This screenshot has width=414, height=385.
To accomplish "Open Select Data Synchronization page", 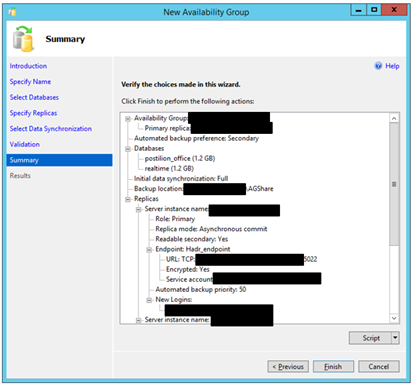I will point(51,129).
